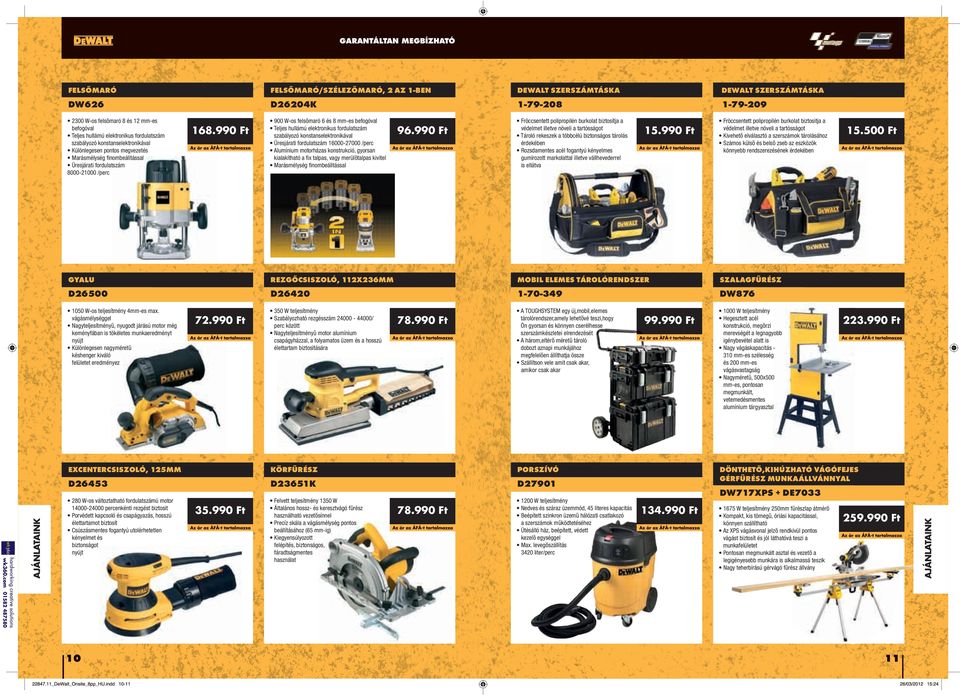Image resolution: width=960 pixels, height=695 pixels.
Task: Select the "FELSŐMARÓ" category heading
Action: point(92,90)
